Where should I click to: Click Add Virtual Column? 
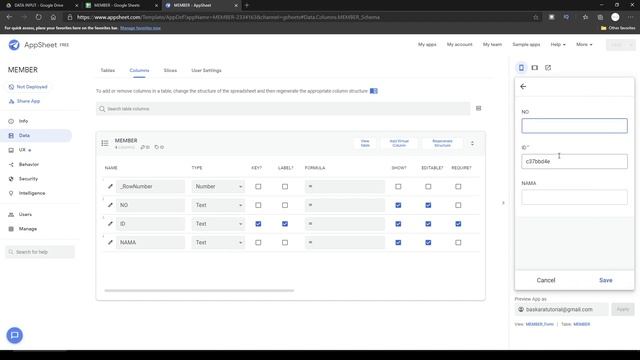point(399,143)
